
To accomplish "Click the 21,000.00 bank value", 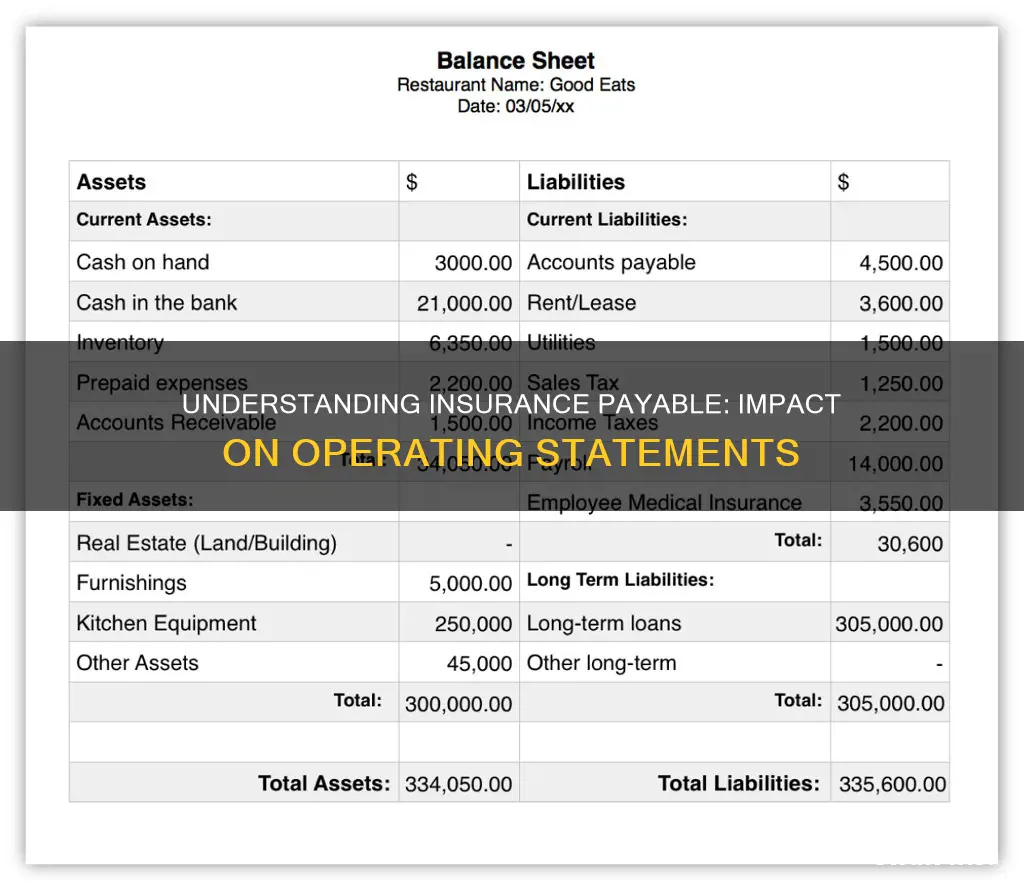I will pos(464,304).
